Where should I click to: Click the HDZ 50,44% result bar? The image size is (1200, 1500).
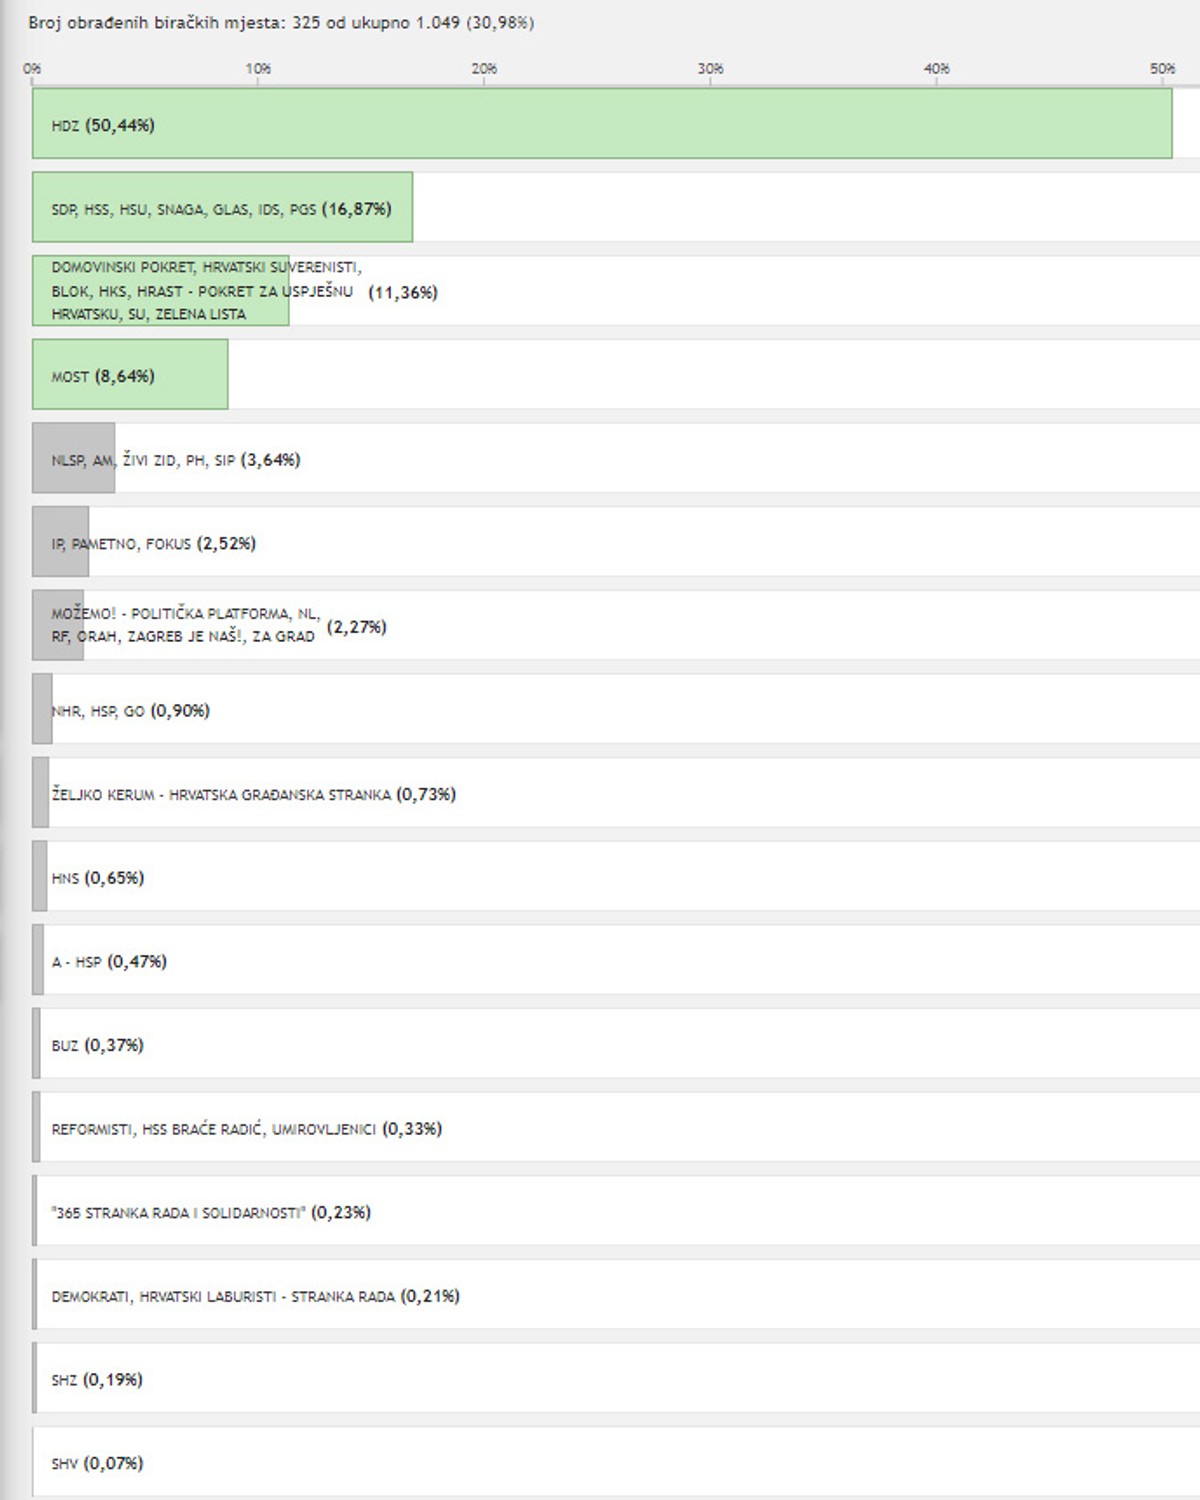pos(602,124)
